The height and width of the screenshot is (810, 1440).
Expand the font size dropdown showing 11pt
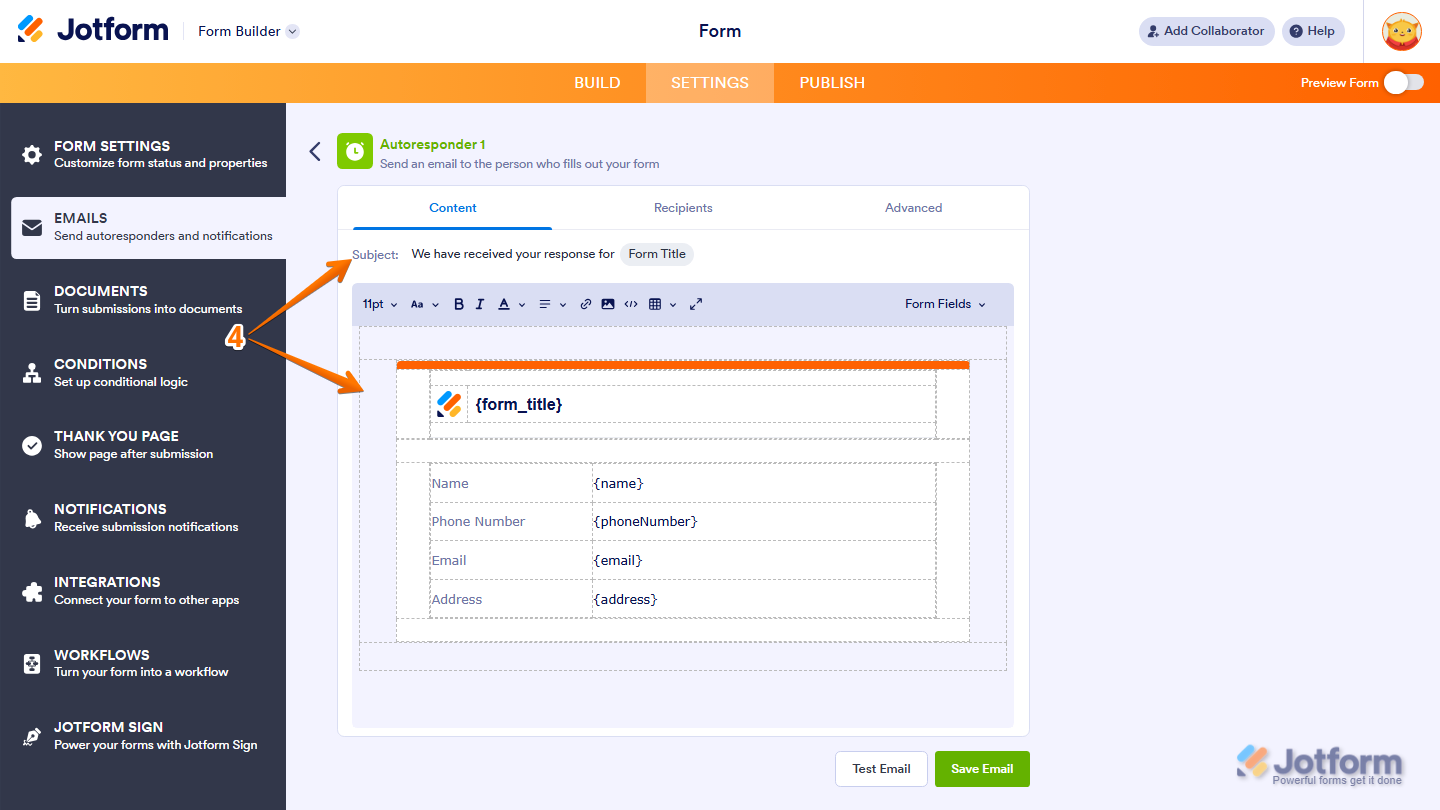378,304
